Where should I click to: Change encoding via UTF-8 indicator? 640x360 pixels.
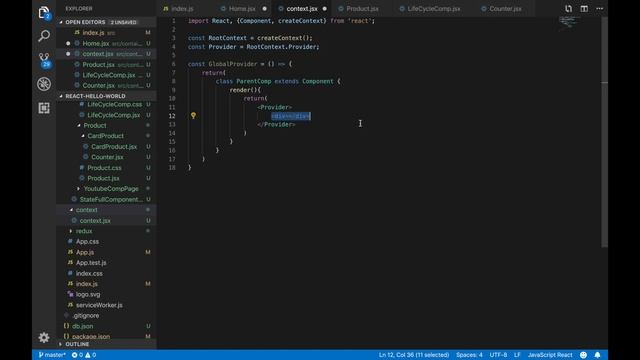[498, 355]
